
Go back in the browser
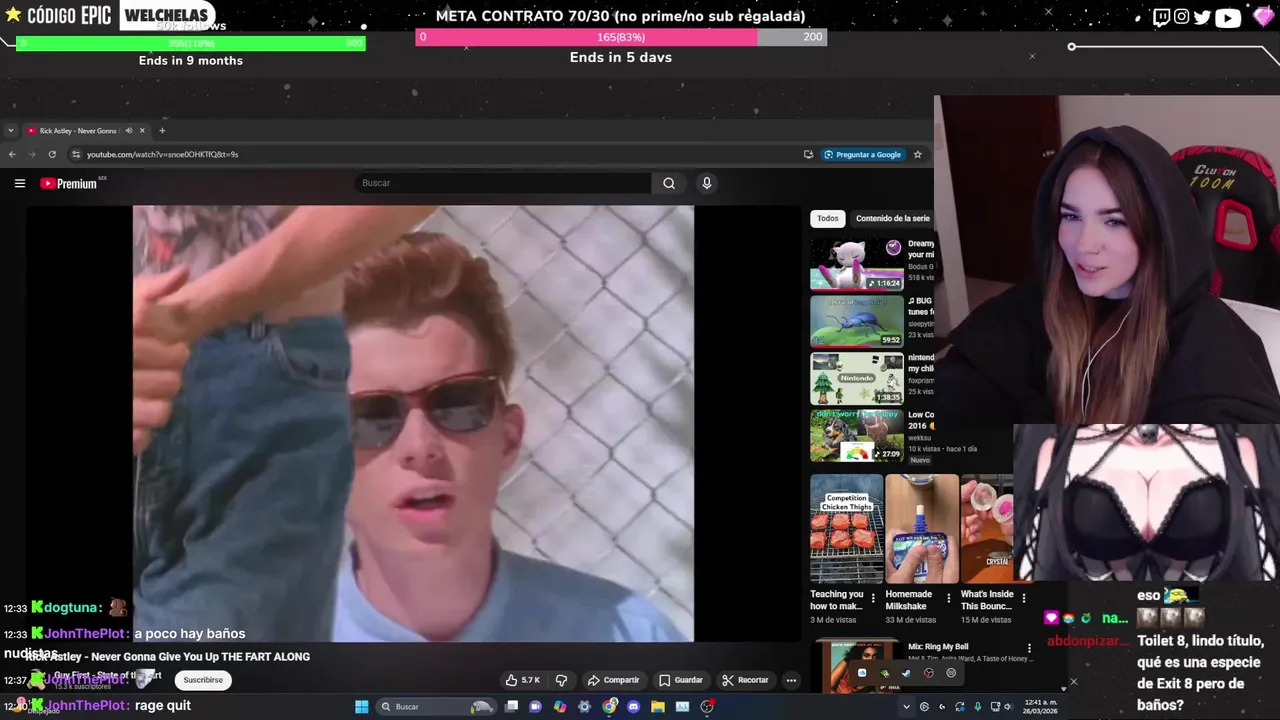12,154
